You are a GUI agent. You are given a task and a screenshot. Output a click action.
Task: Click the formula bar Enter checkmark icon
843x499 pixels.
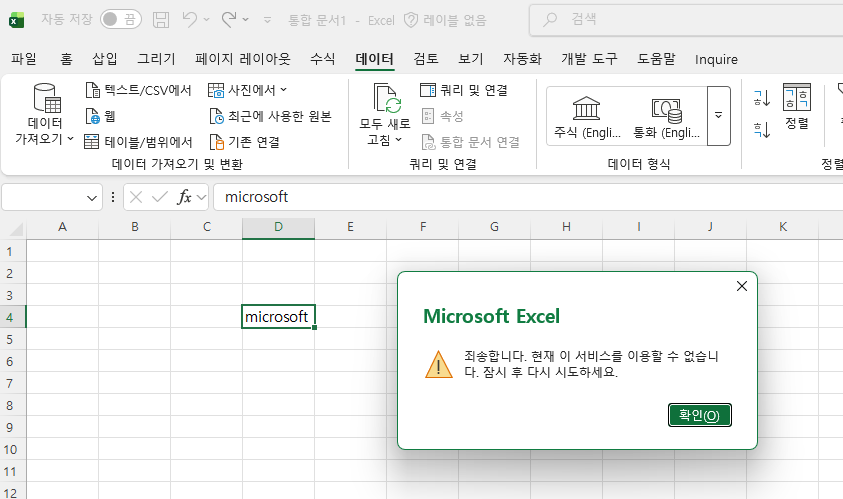(x=160, y=197)
